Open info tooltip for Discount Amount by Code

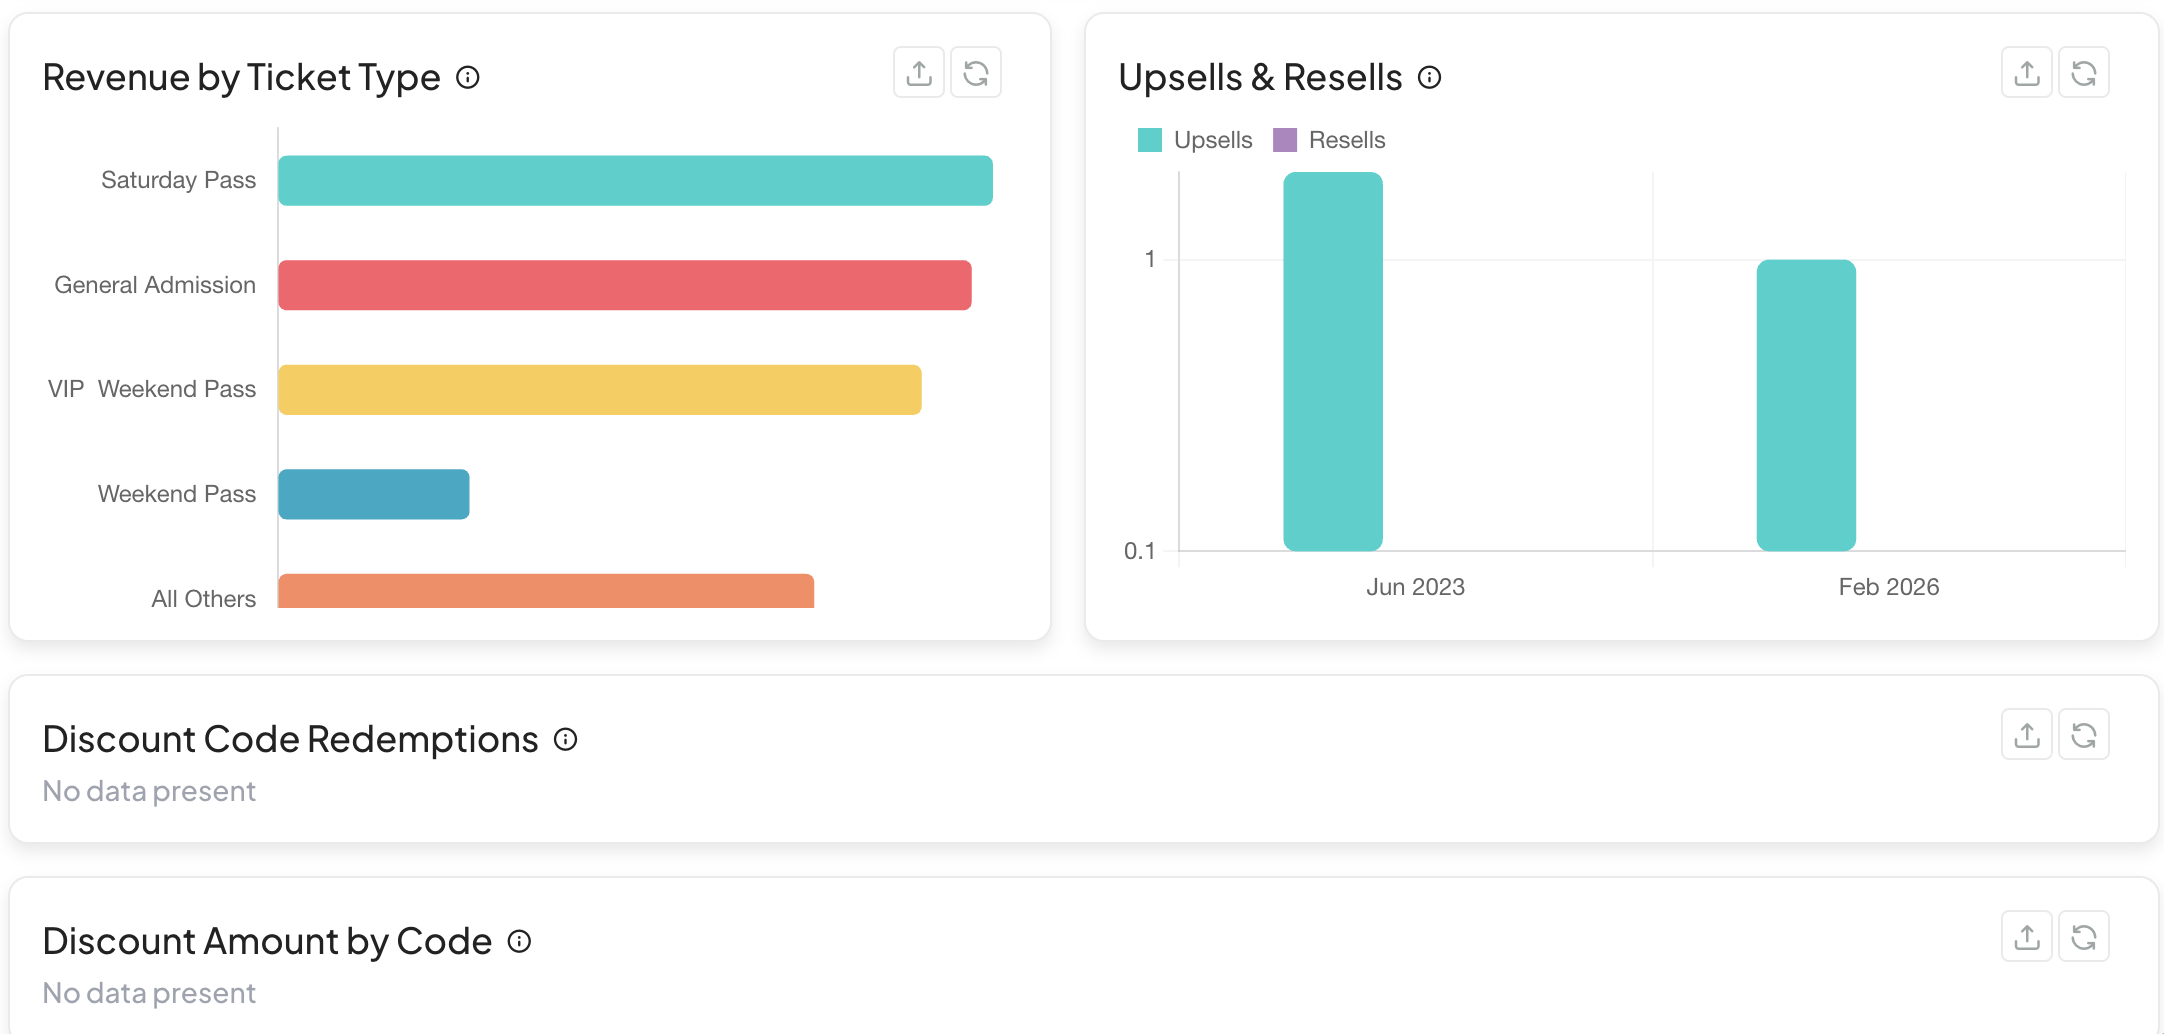[520, 941]
